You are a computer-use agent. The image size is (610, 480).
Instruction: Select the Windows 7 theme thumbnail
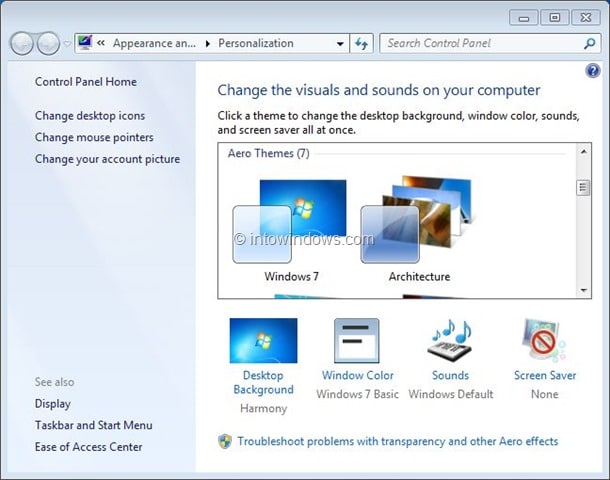click(x=289, y=221)
